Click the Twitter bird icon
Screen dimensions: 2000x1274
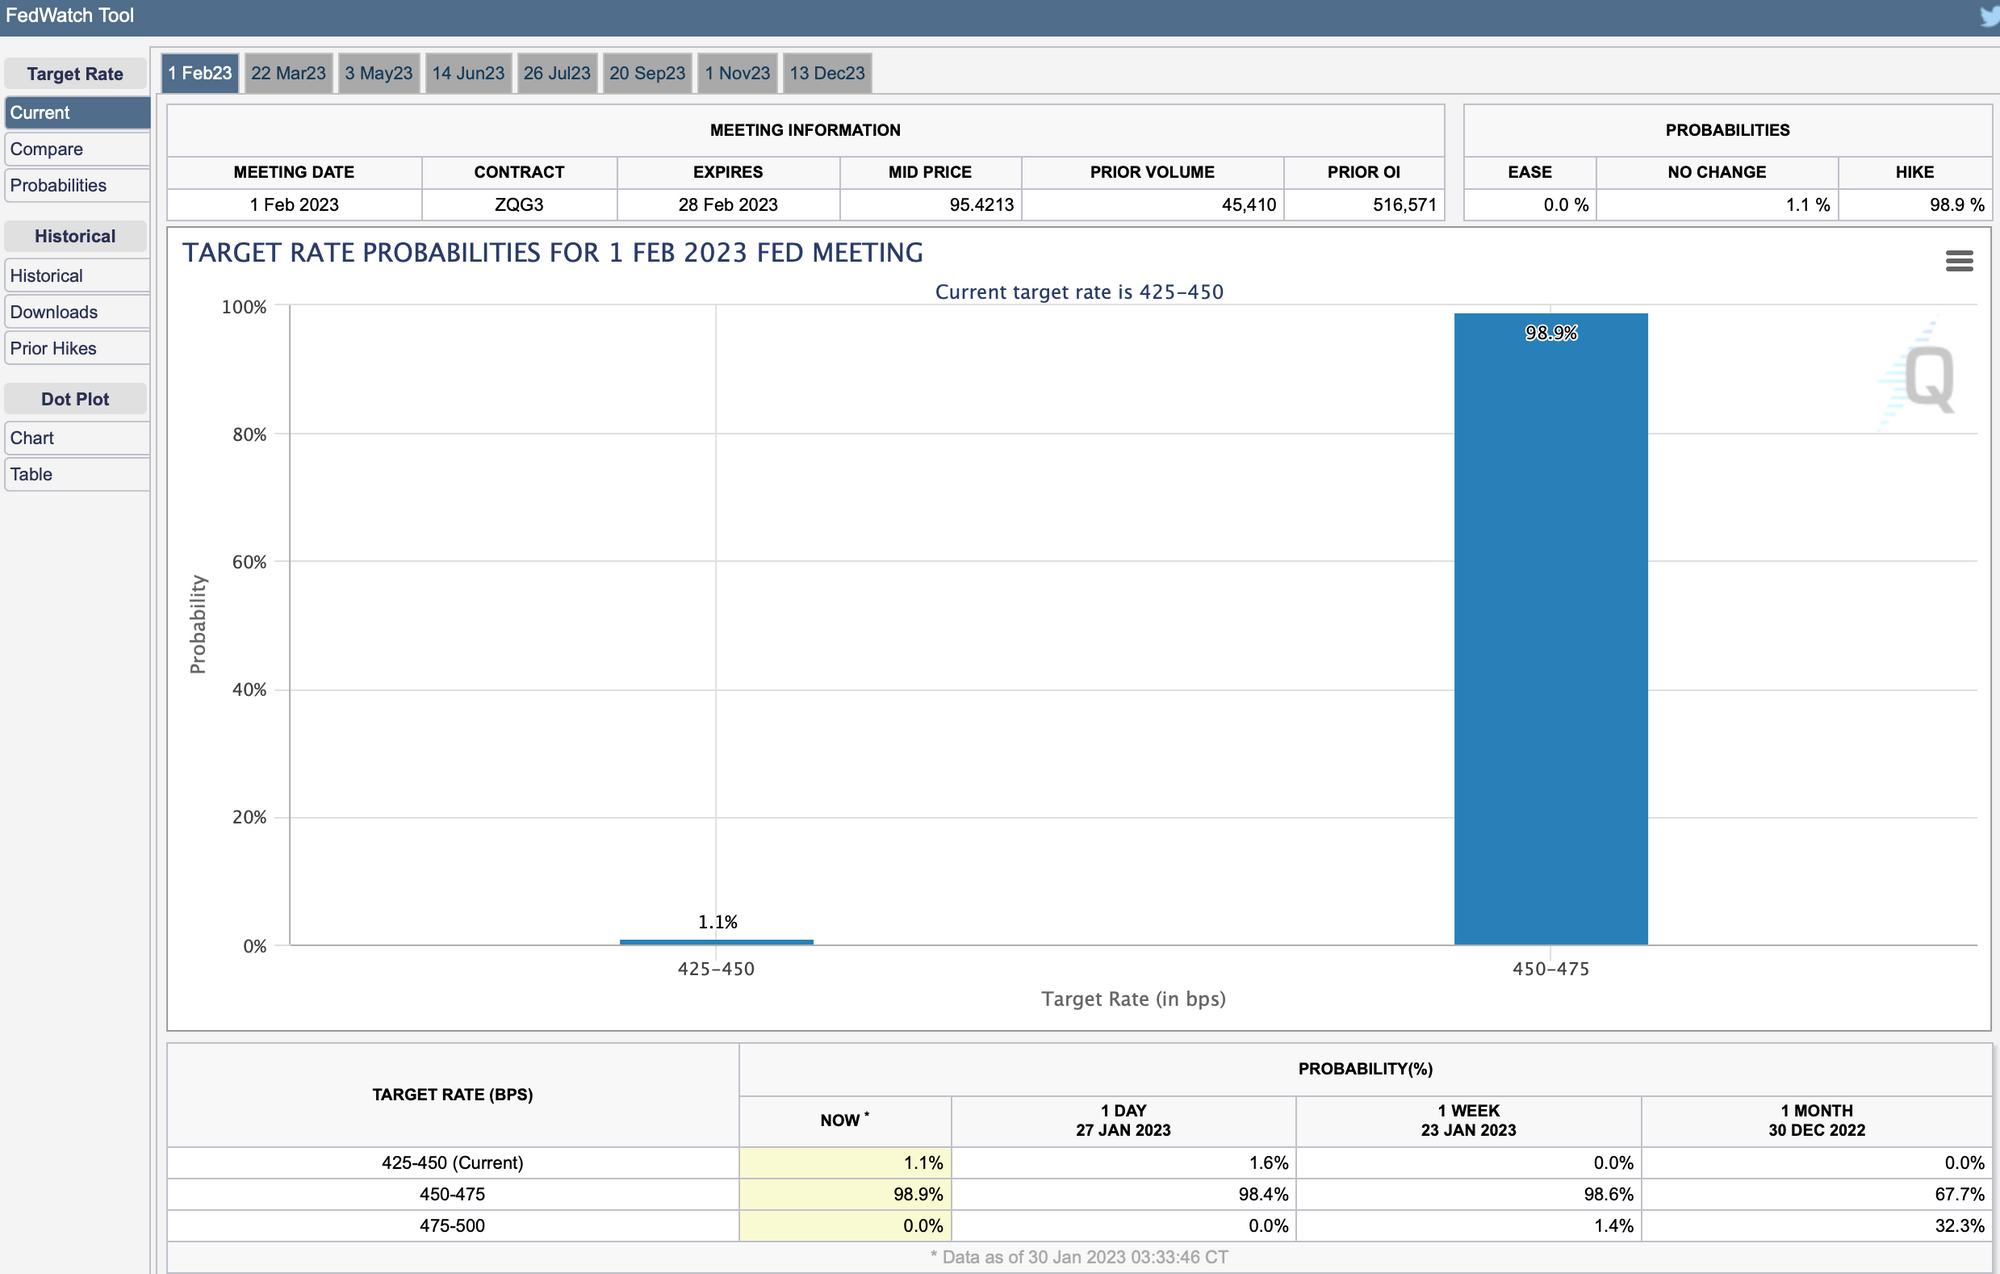(x=1989, y=16)
